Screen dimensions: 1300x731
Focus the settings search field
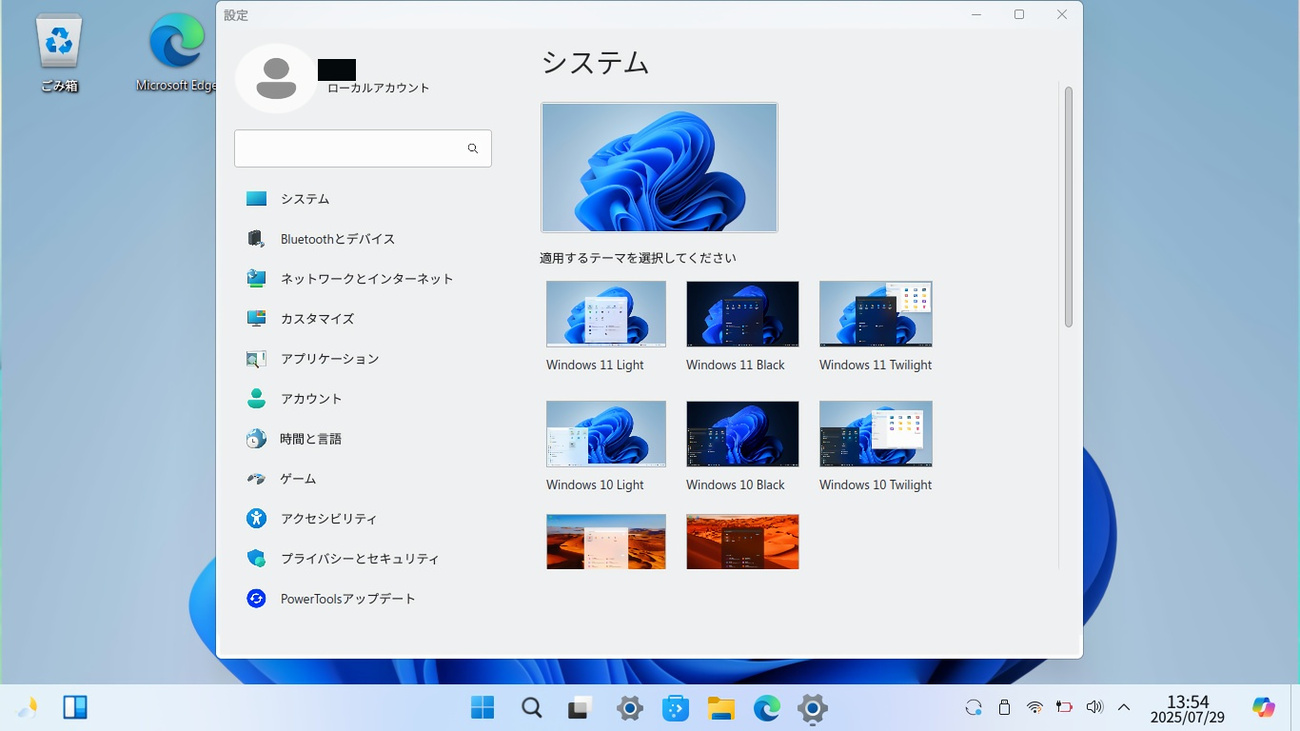(363, 148)
